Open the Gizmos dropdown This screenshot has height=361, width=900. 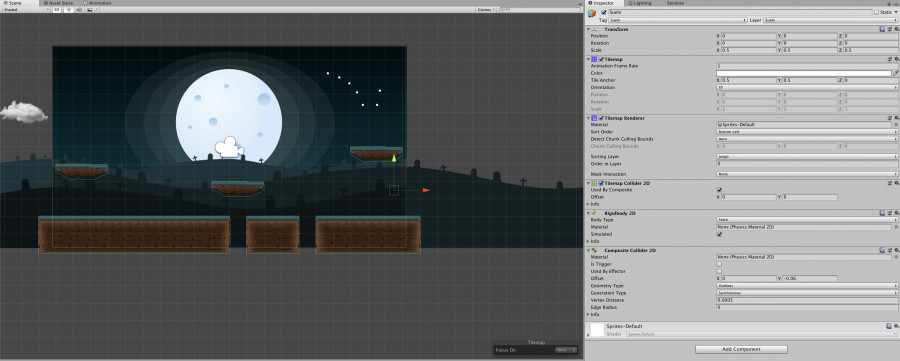486,10
